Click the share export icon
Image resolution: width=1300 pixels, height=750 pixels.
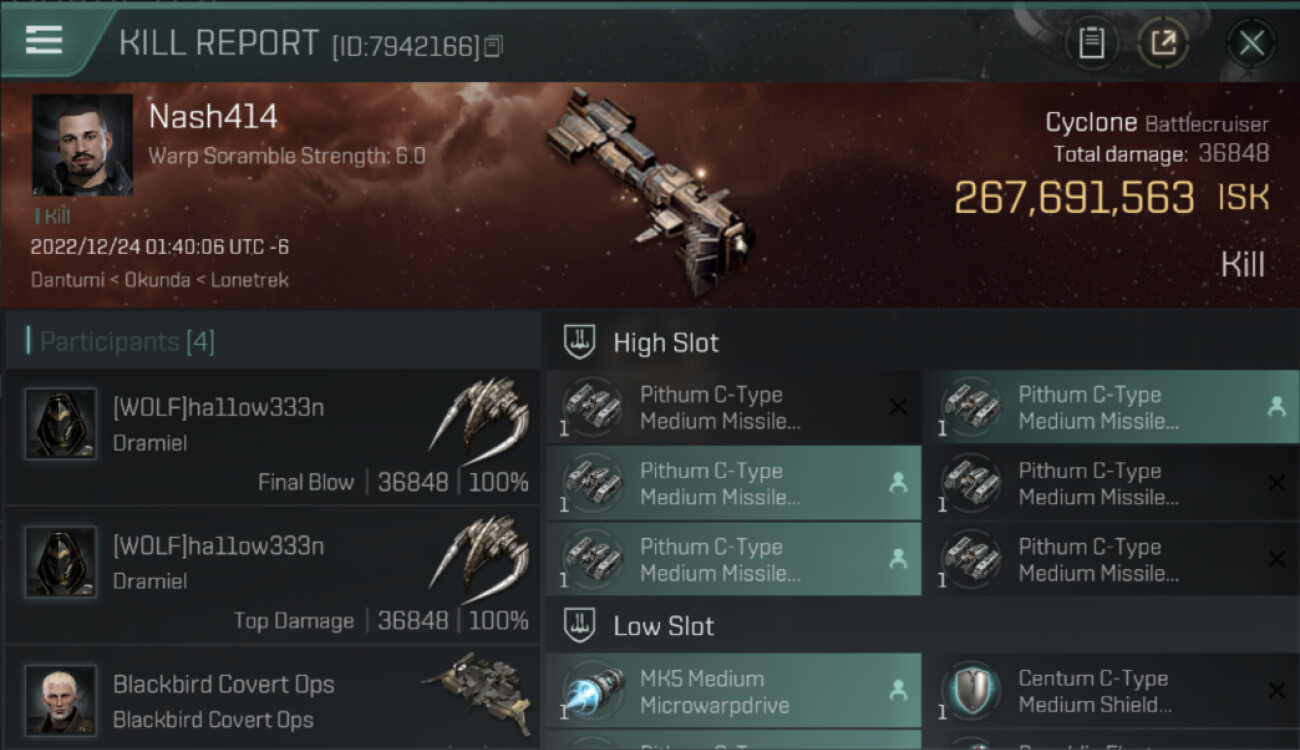(1163, 43)
